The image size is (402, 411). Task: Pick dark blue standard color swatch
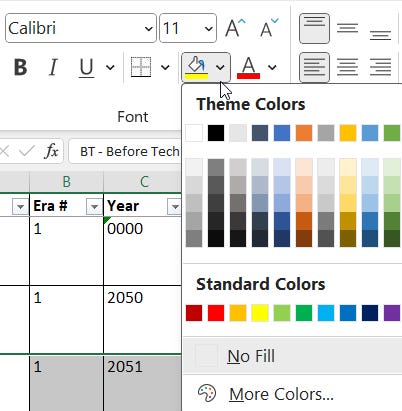[370, 313]
